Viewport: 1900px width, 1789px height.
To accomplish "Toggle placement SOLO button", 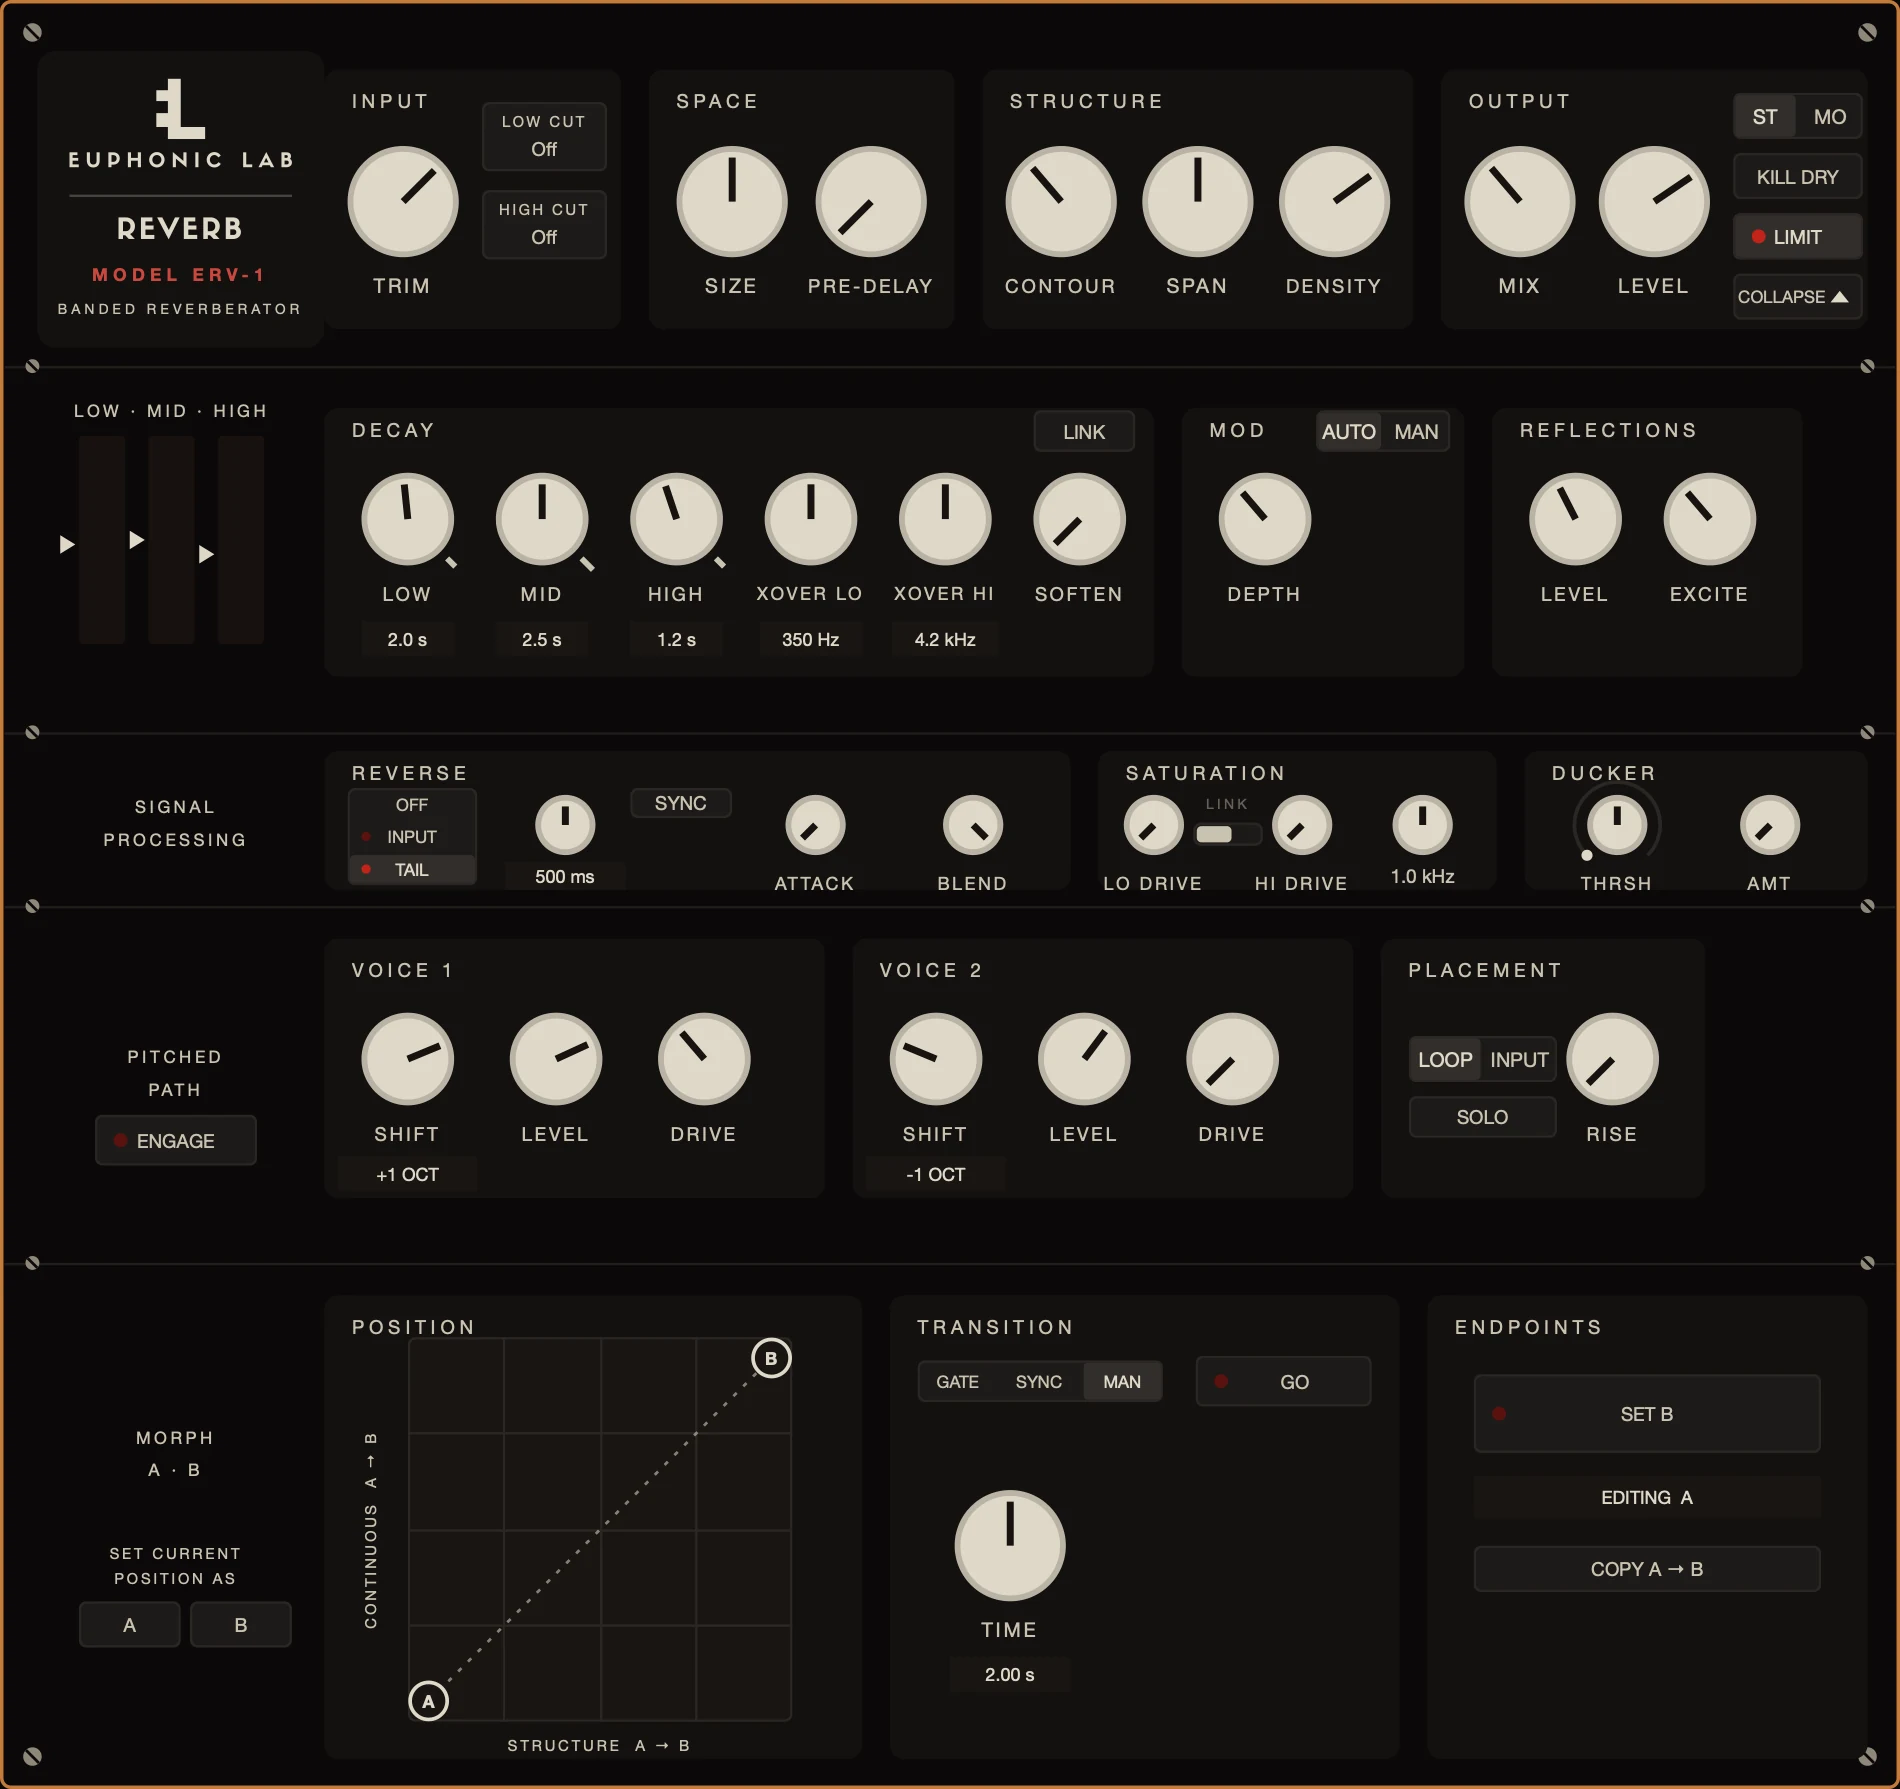I will pos(1482,1117).
